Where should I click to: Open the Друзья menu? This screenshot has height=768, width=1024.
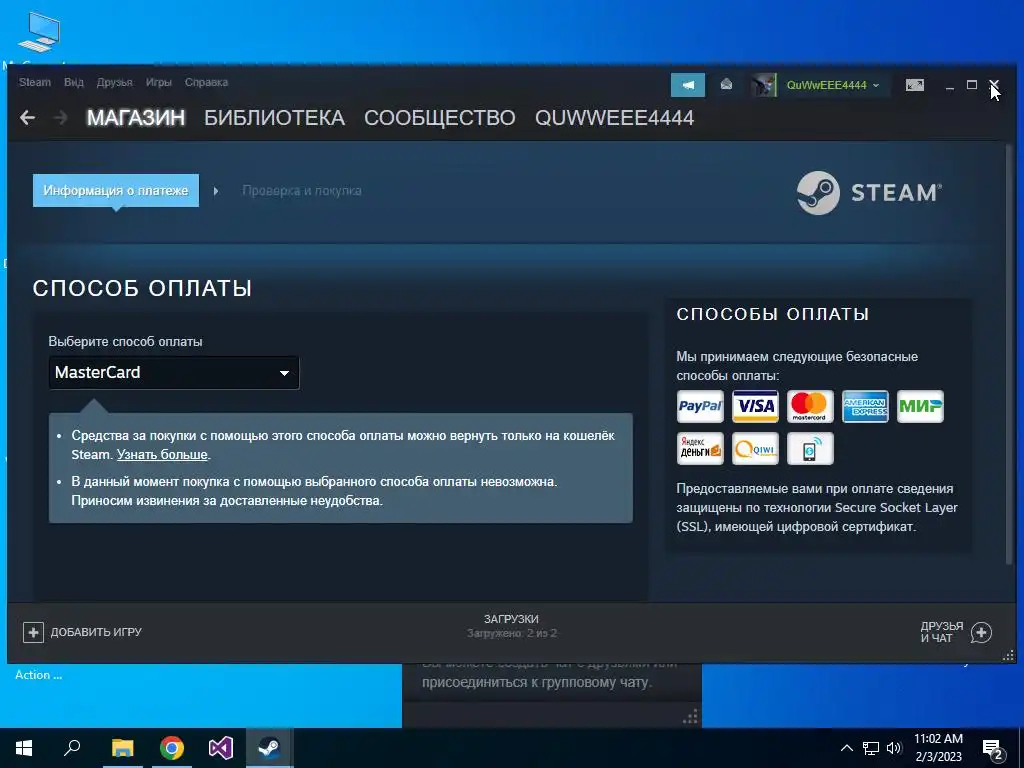114,82
